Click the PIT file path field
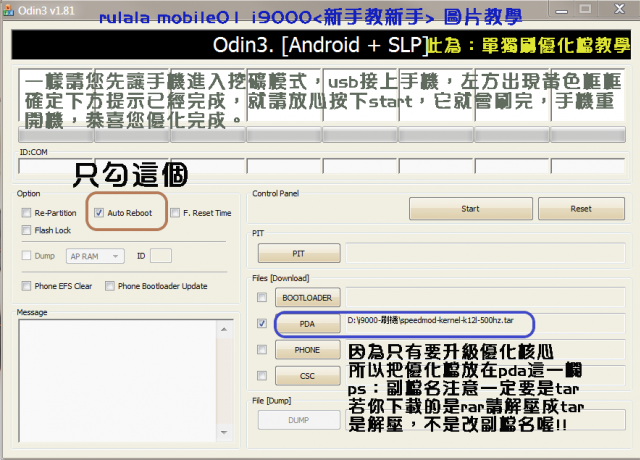The image size is (640, 460). click(x=485, y=253)
